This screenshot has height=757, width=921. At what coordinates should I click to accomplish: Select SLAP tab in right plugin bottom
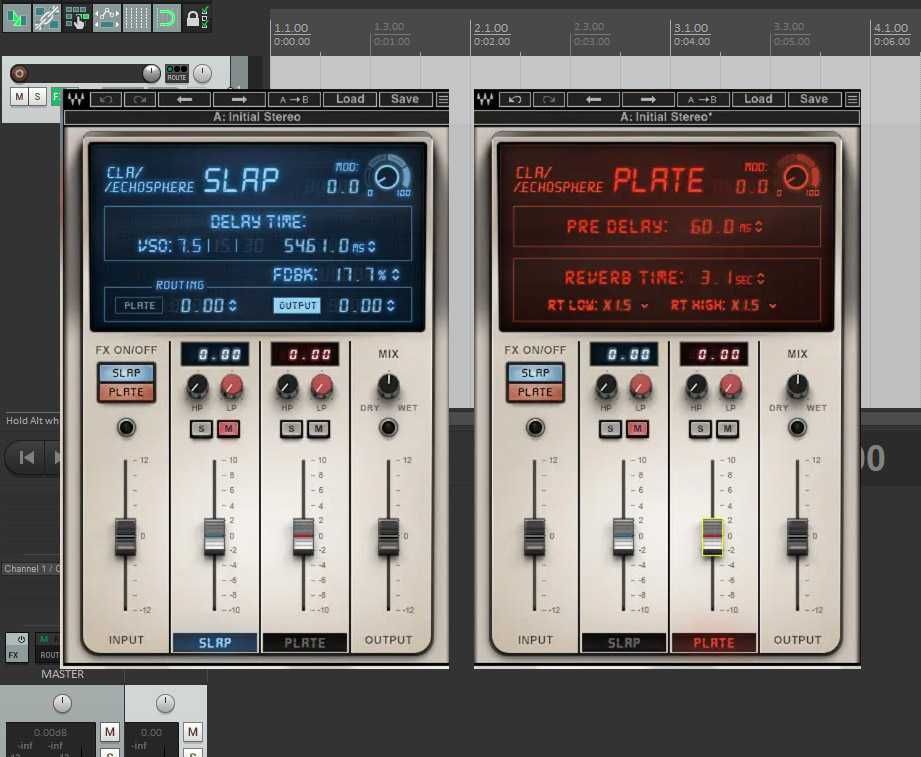tap(624, 643)
